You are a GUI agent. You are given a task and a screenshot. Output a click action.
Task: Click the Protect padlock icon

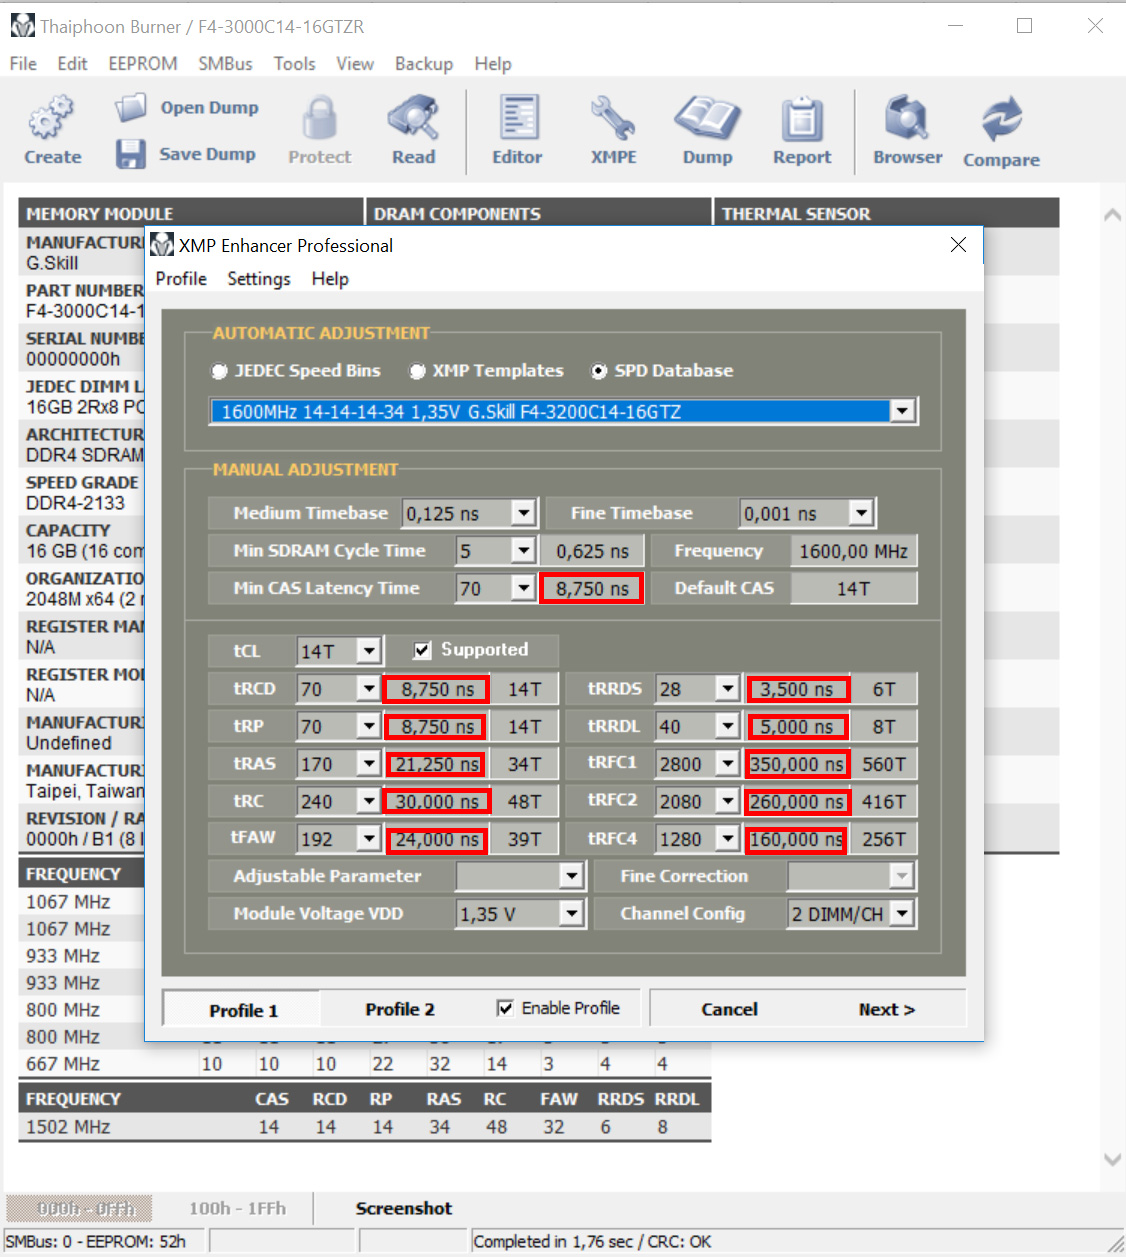coord(319,118)
